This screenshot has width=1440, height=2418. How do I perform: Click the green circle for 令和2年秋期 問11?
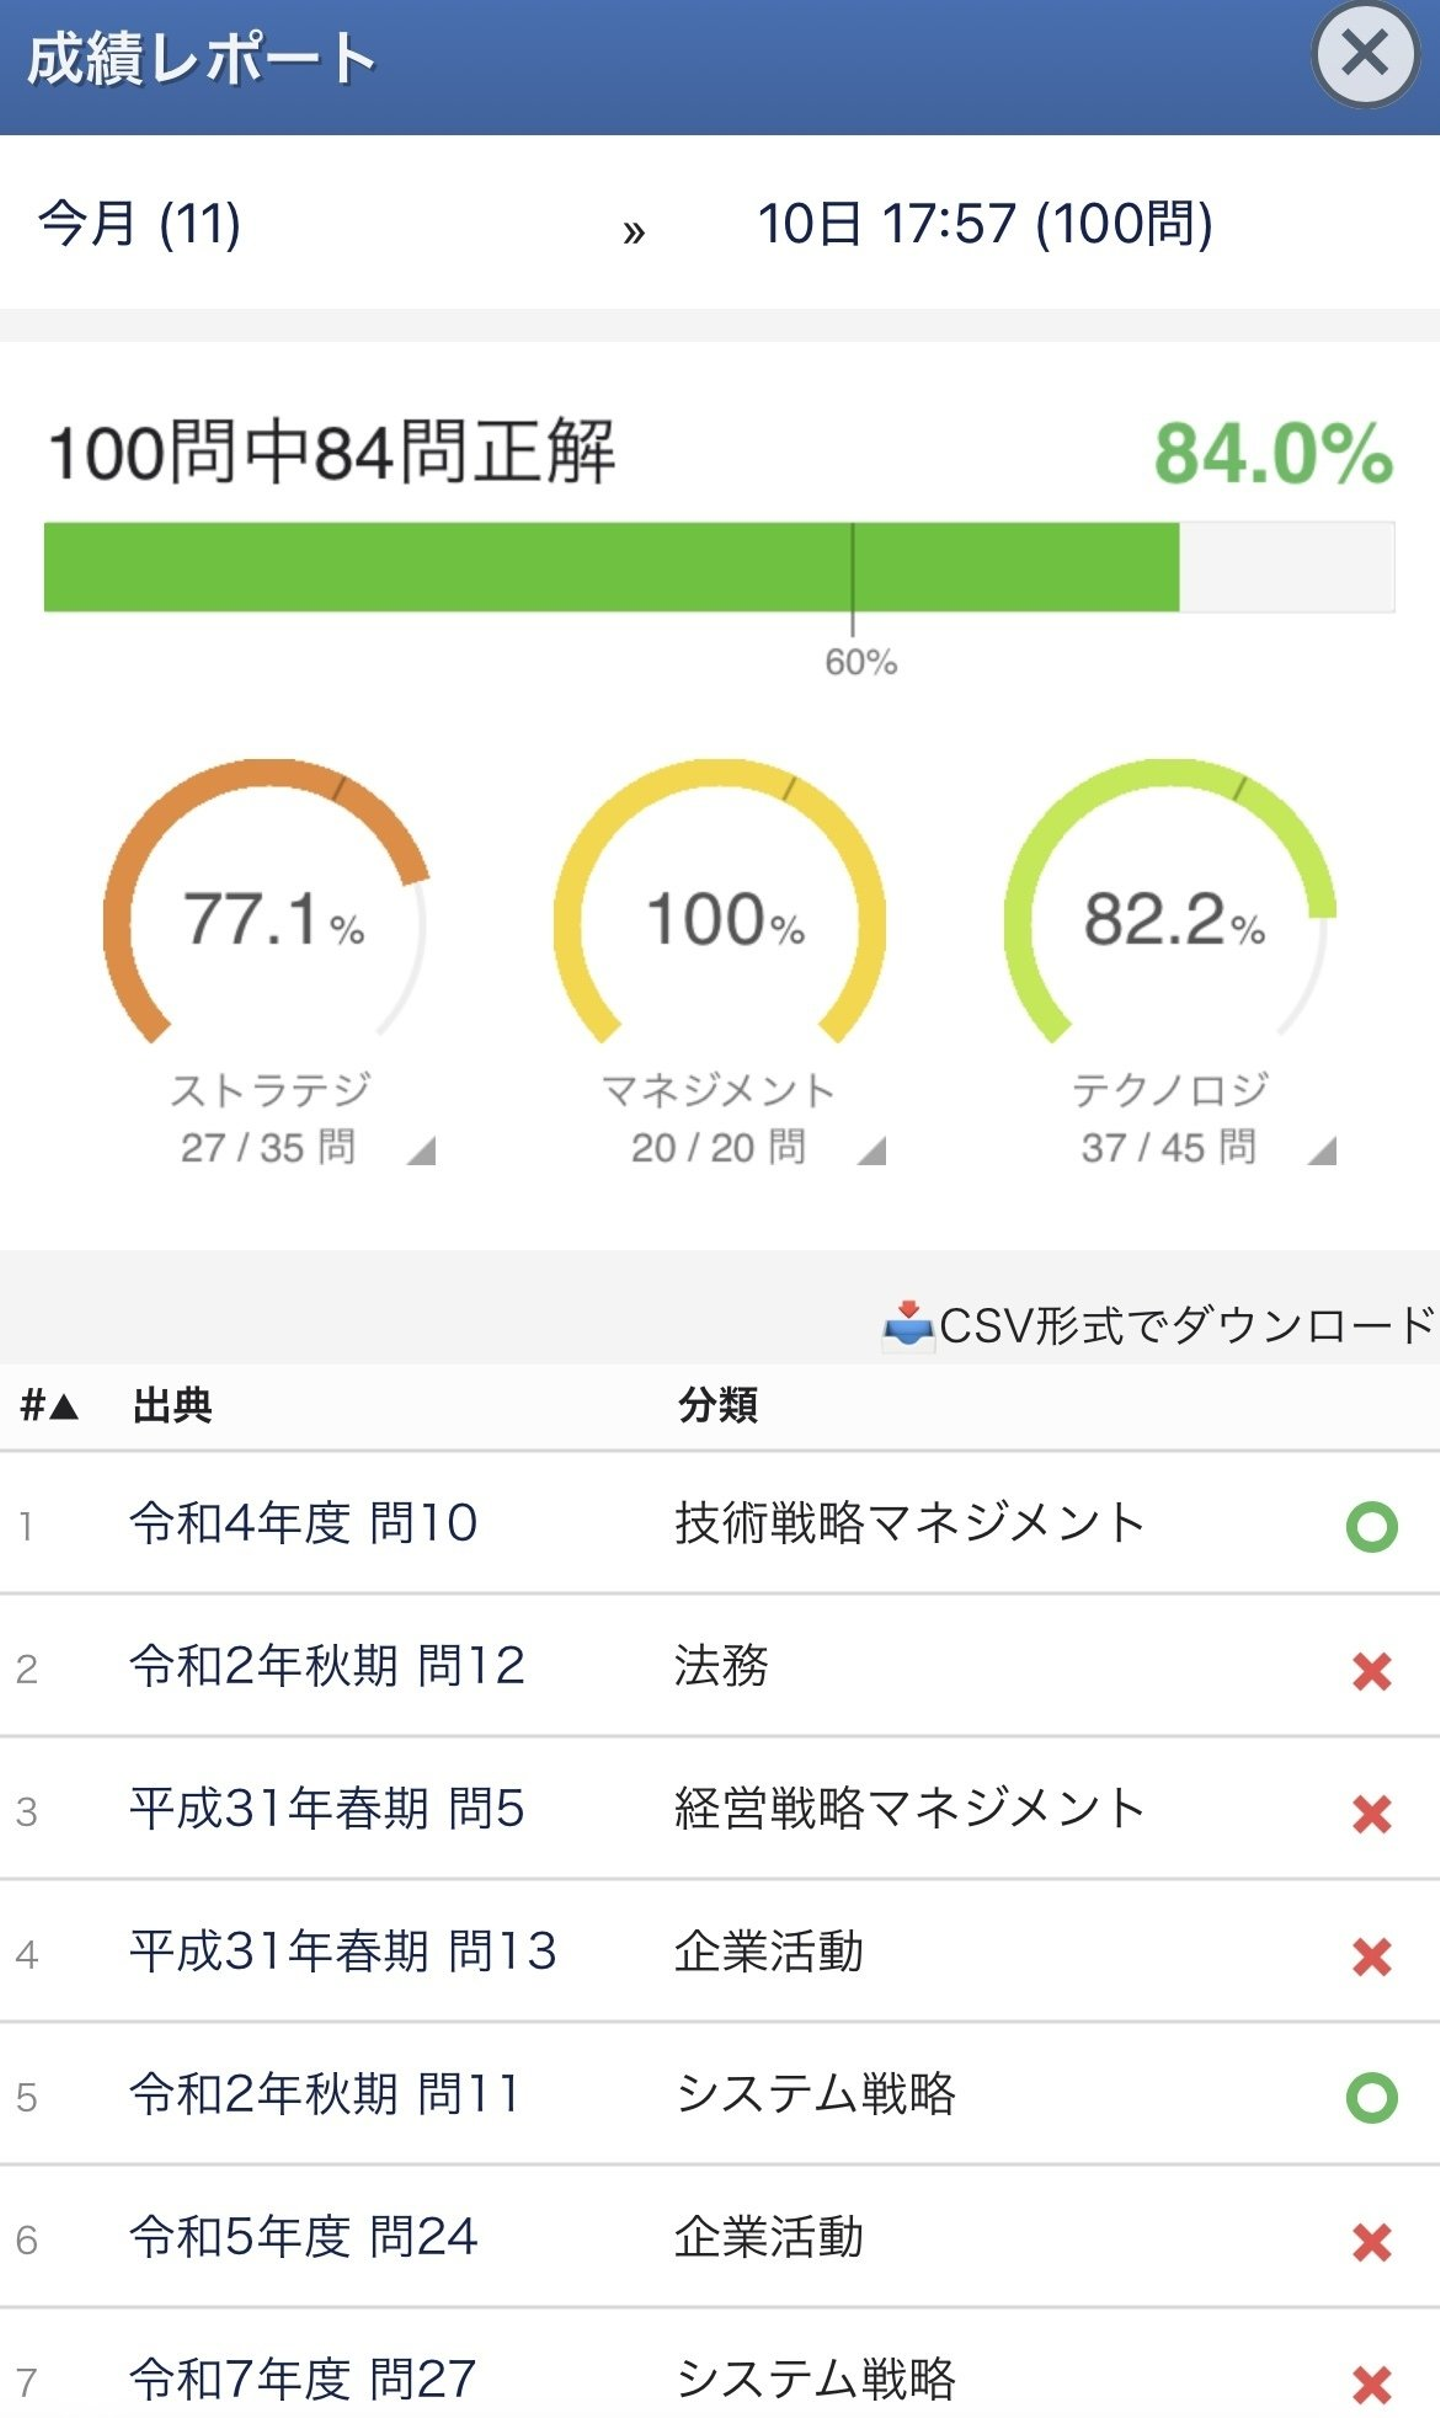click(x=1371, y=2098)
